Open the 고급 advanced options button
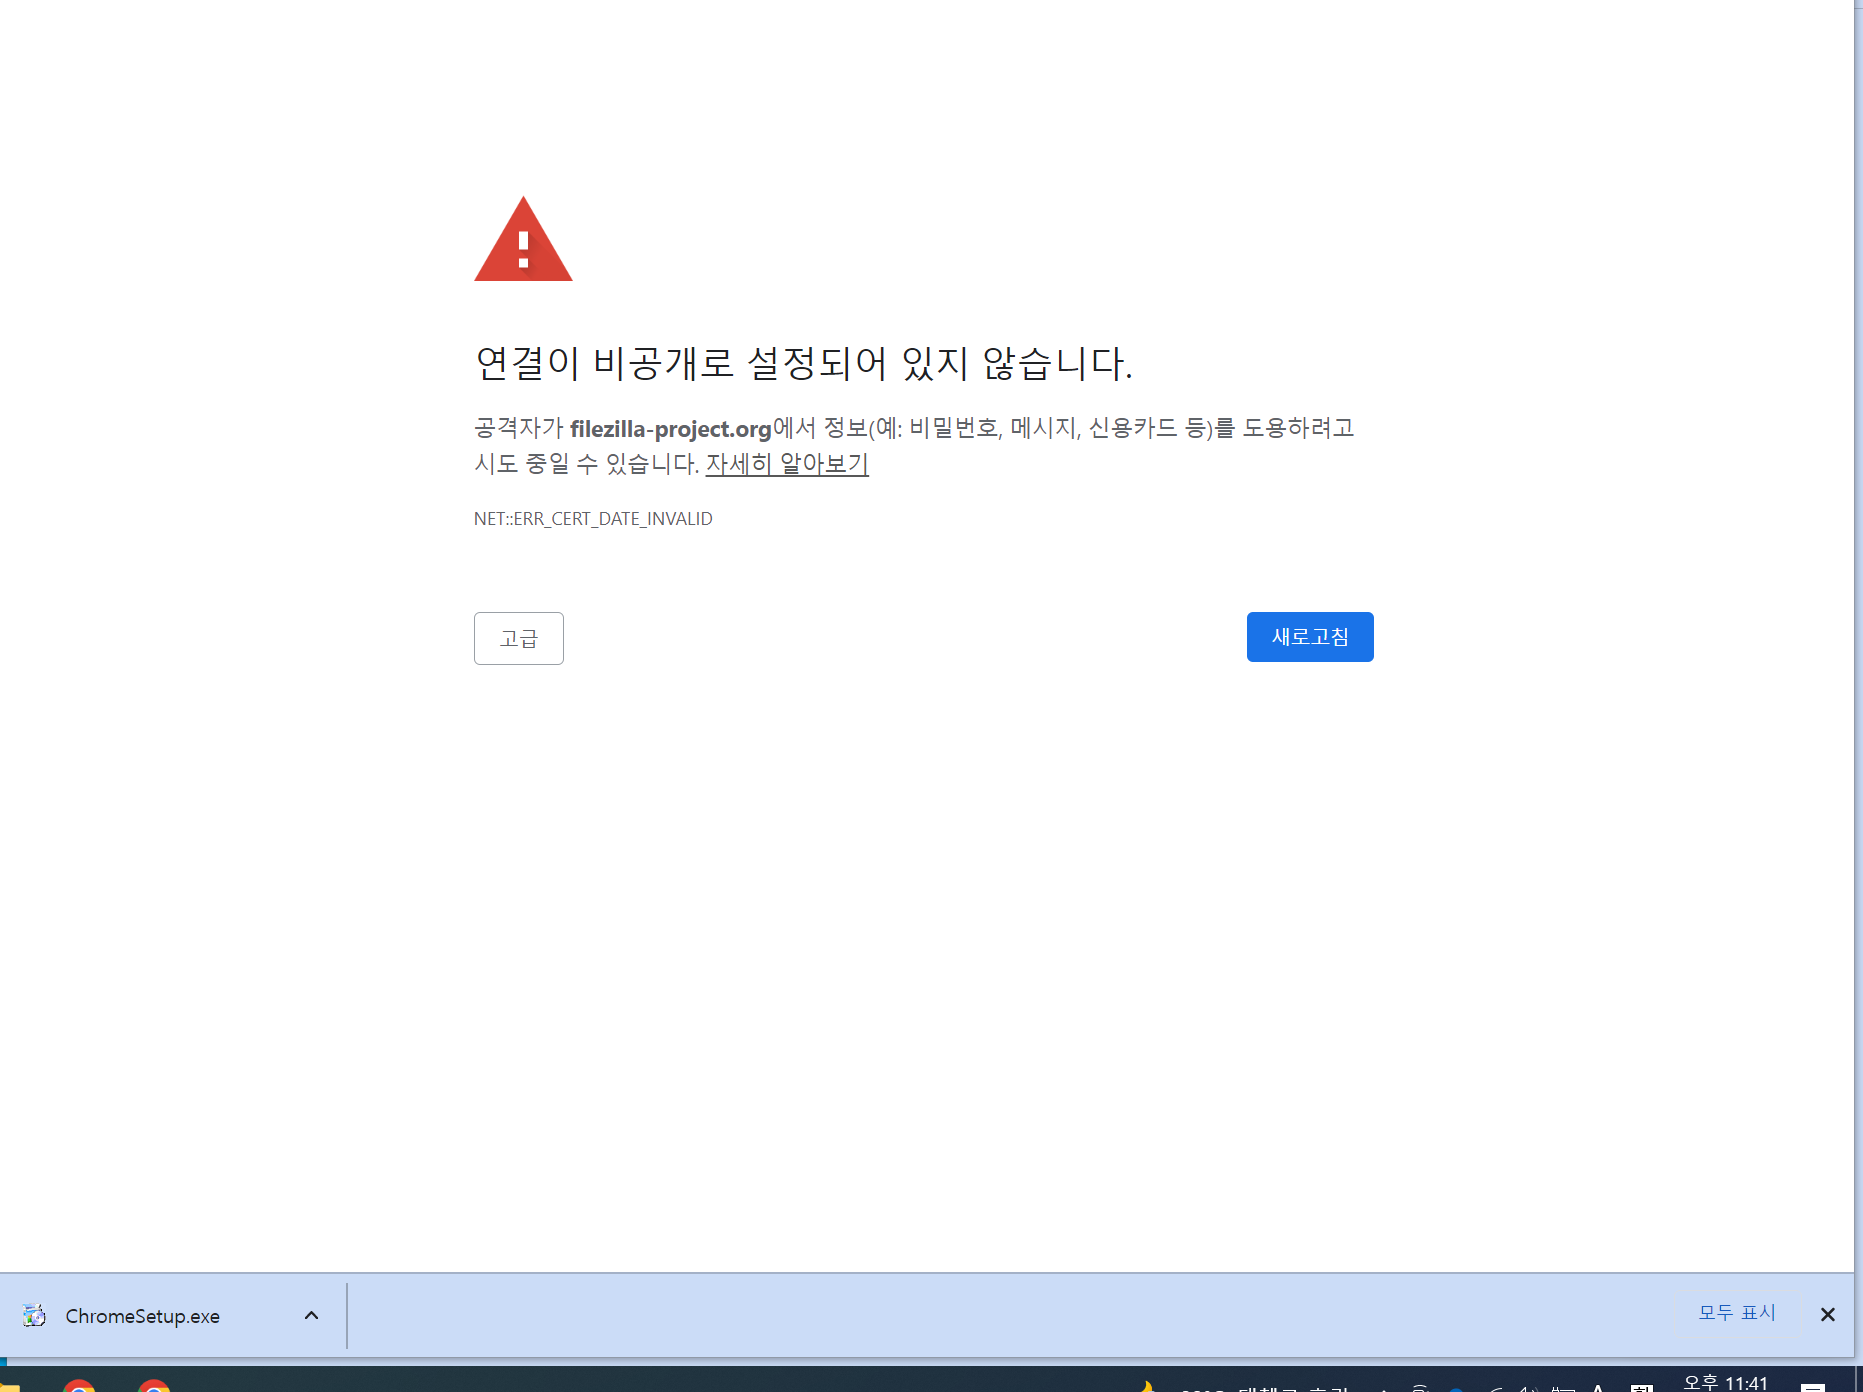Viewport: 1863px width, 1392px height. pos(518,638)
